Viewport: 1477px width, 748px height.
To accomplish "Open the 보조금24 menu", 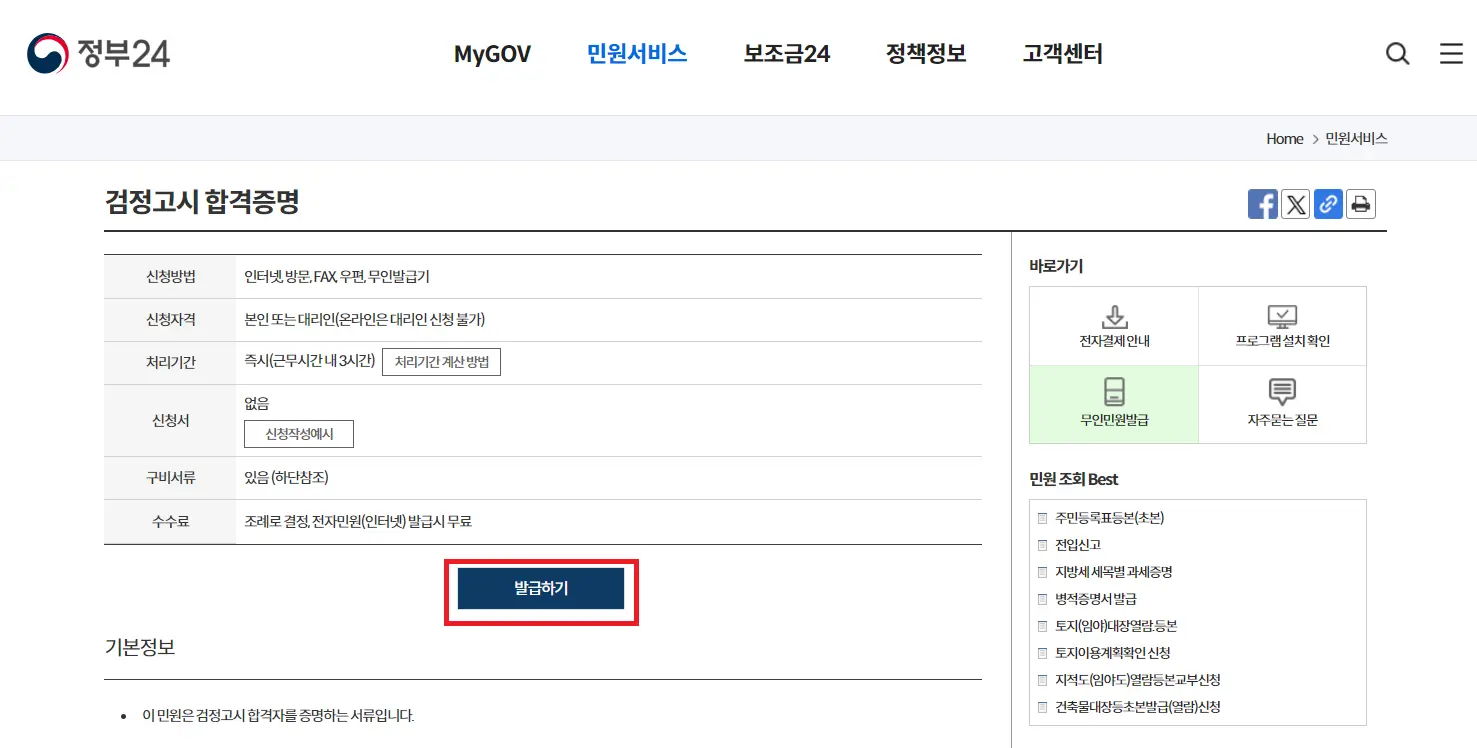I will (786, 54).
